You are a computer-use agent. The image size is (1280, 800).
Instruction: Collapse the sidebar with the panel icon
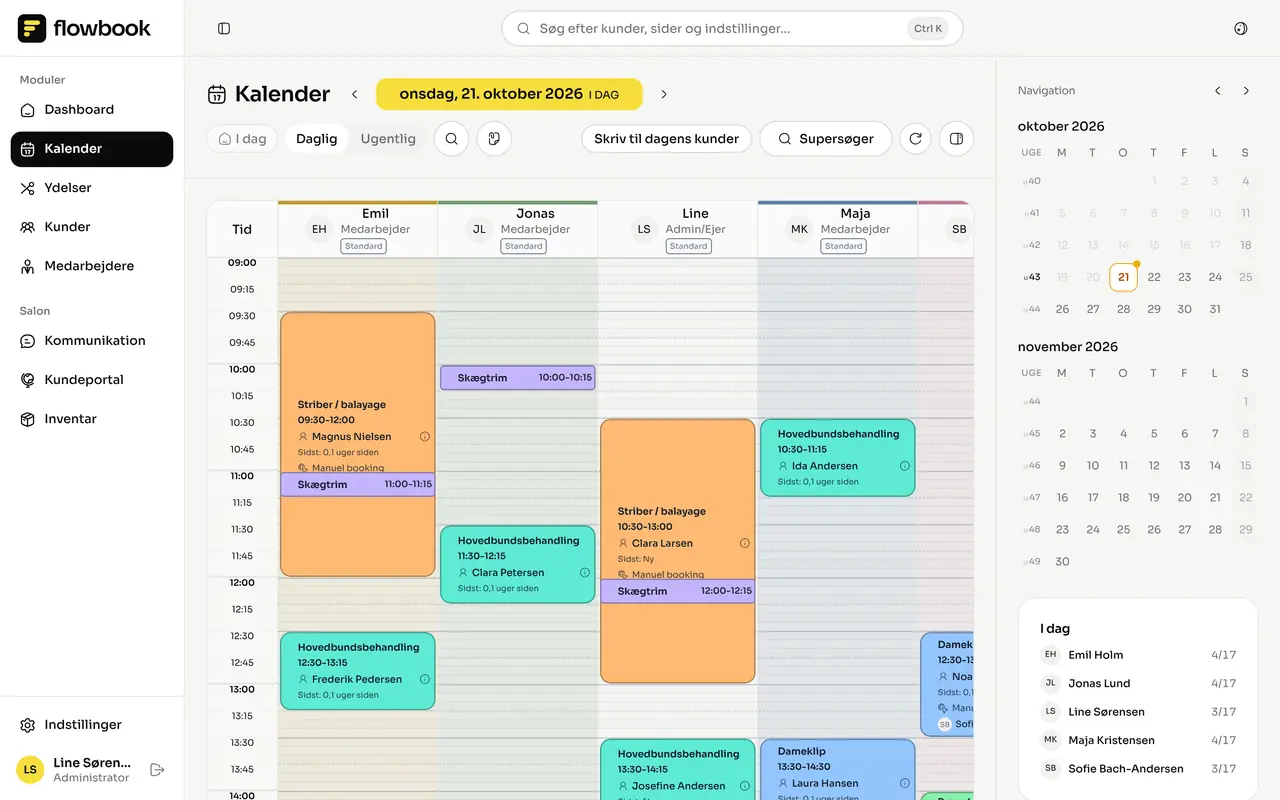(x=224, y=29)
